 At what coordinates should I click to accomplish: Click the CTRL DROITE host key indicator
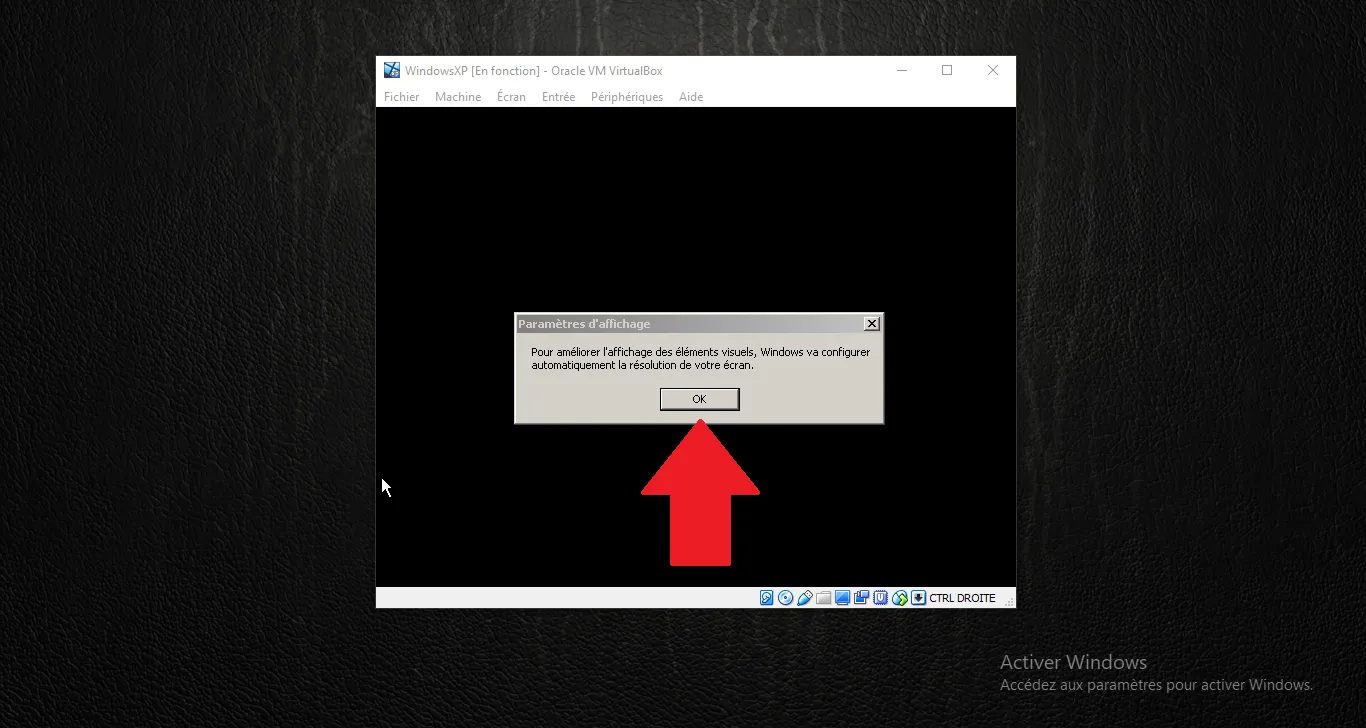pyautogui.click(x=962, y=598)
